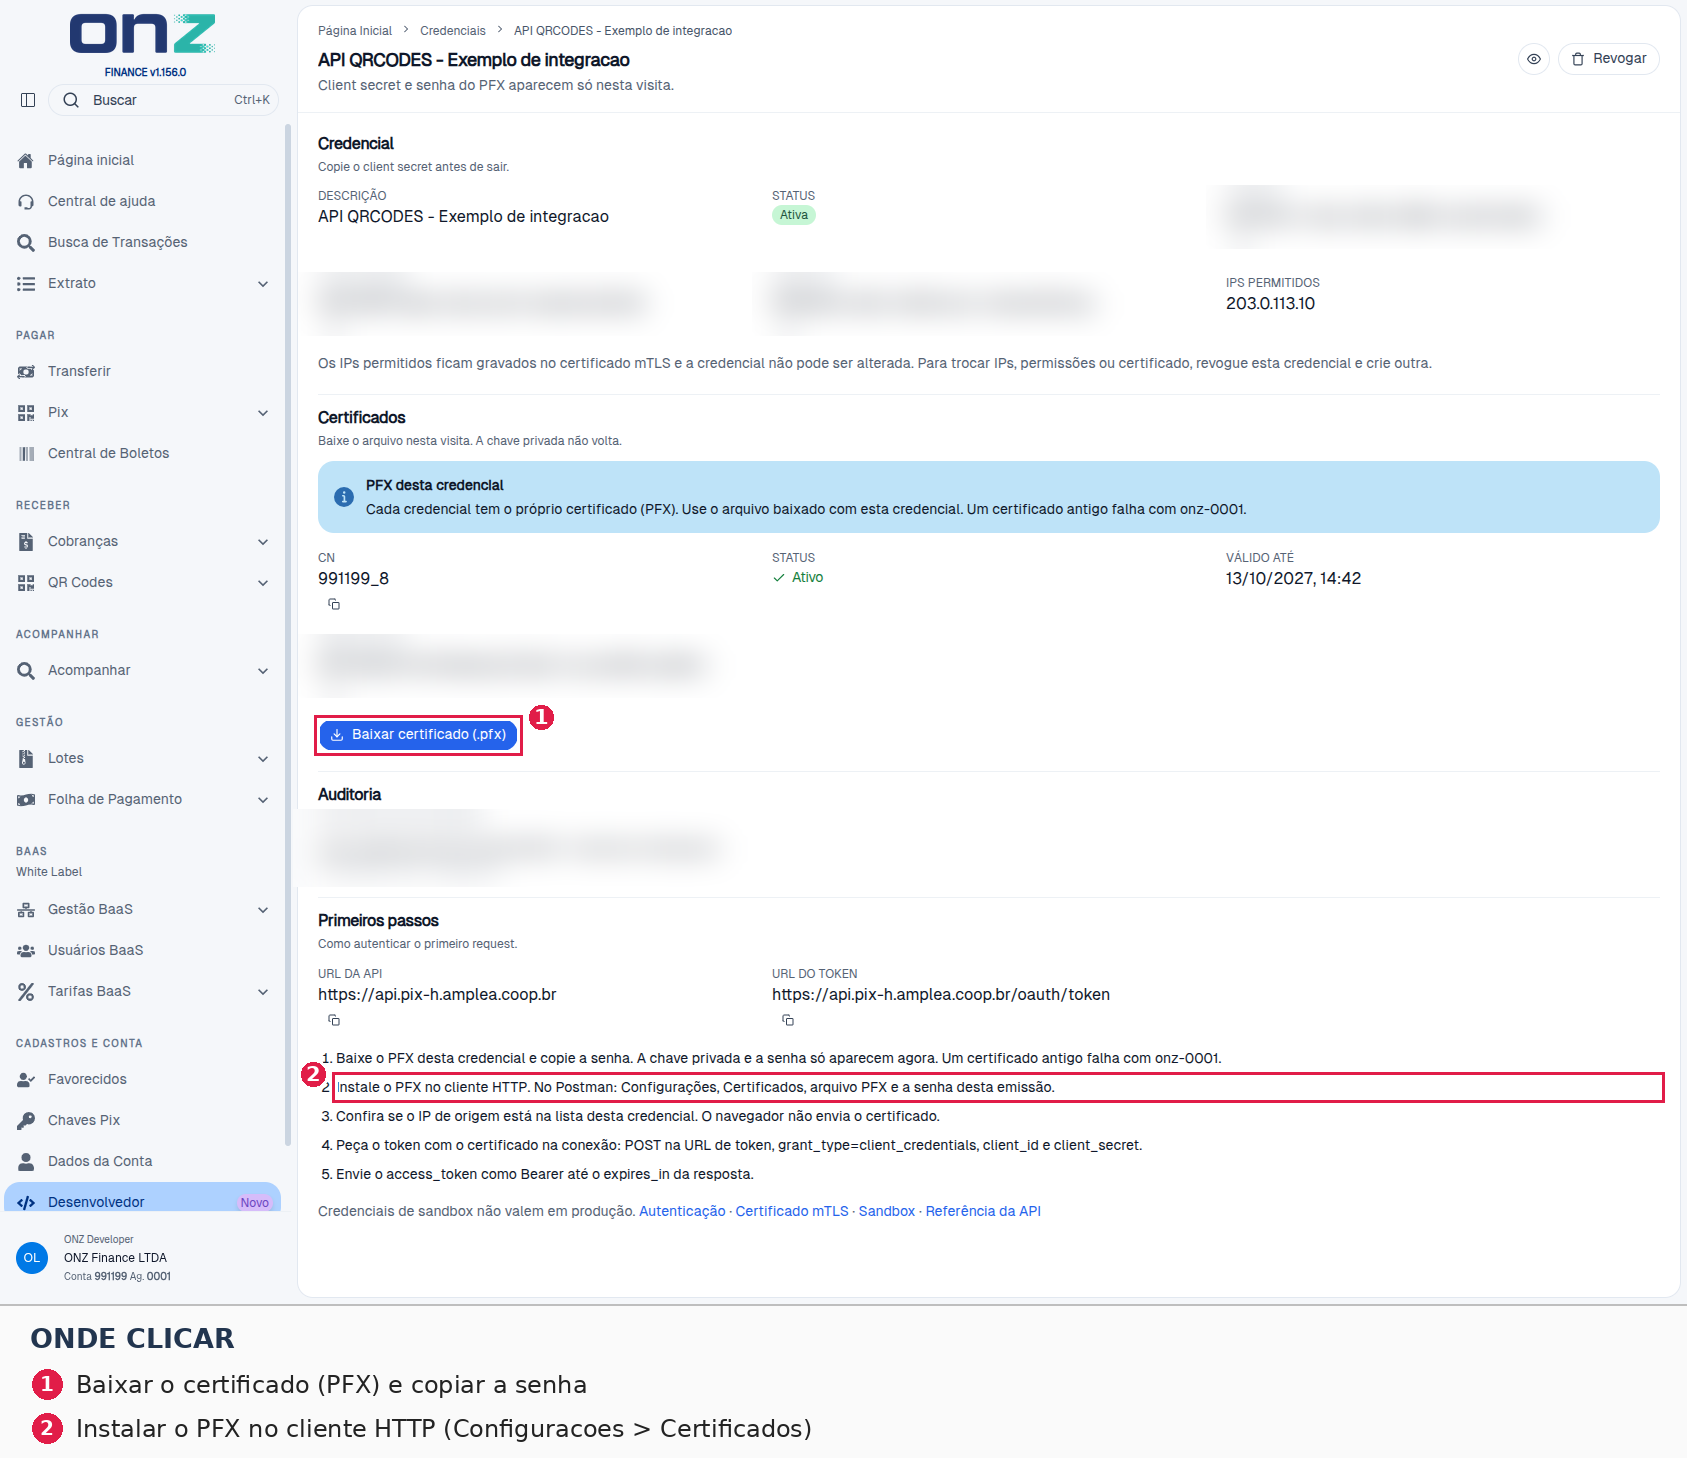Viewport: 1687px width, 1458px height.
Task: Expand the Acompanhar submenu chevron
Action: click(x=263, y=671)
